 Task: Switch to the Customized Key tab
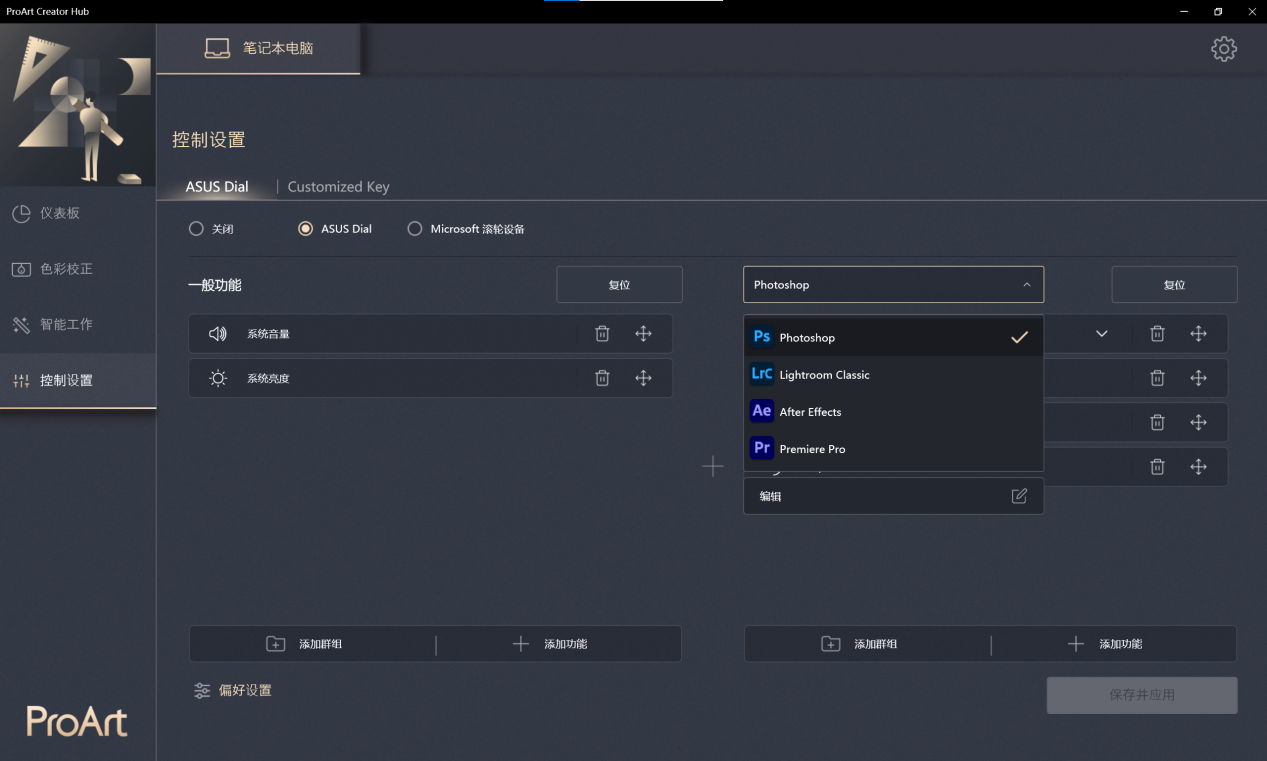(339, 187)
